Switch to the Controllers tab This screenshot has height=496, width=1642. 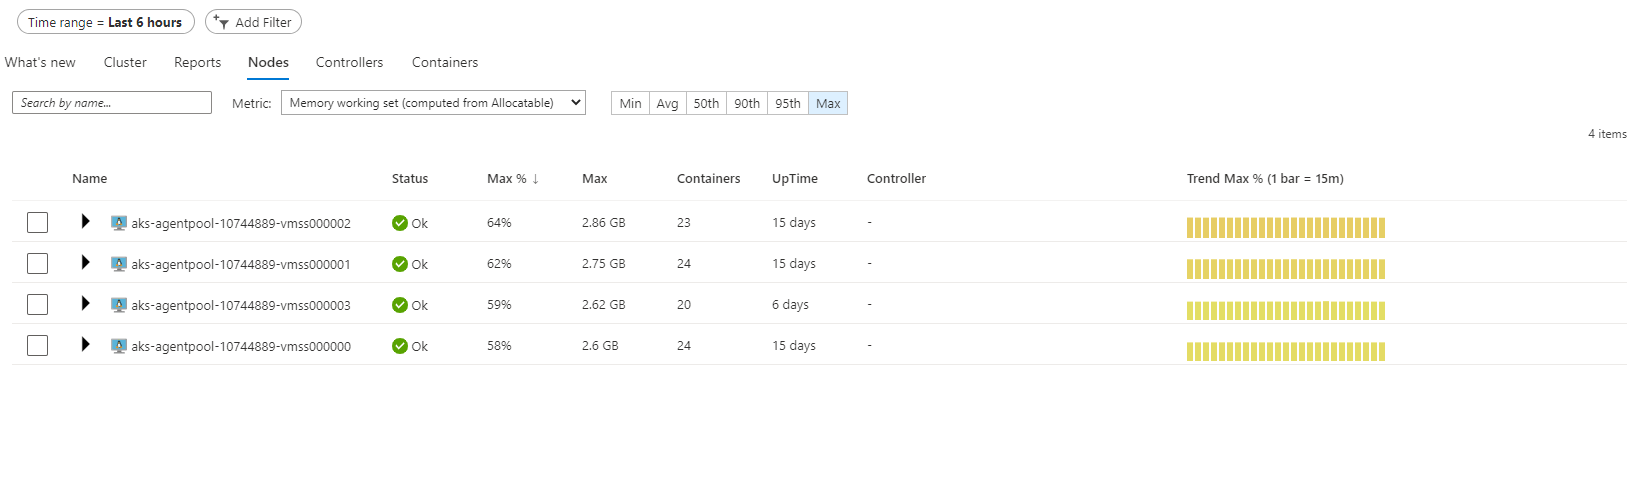point(349,62)
